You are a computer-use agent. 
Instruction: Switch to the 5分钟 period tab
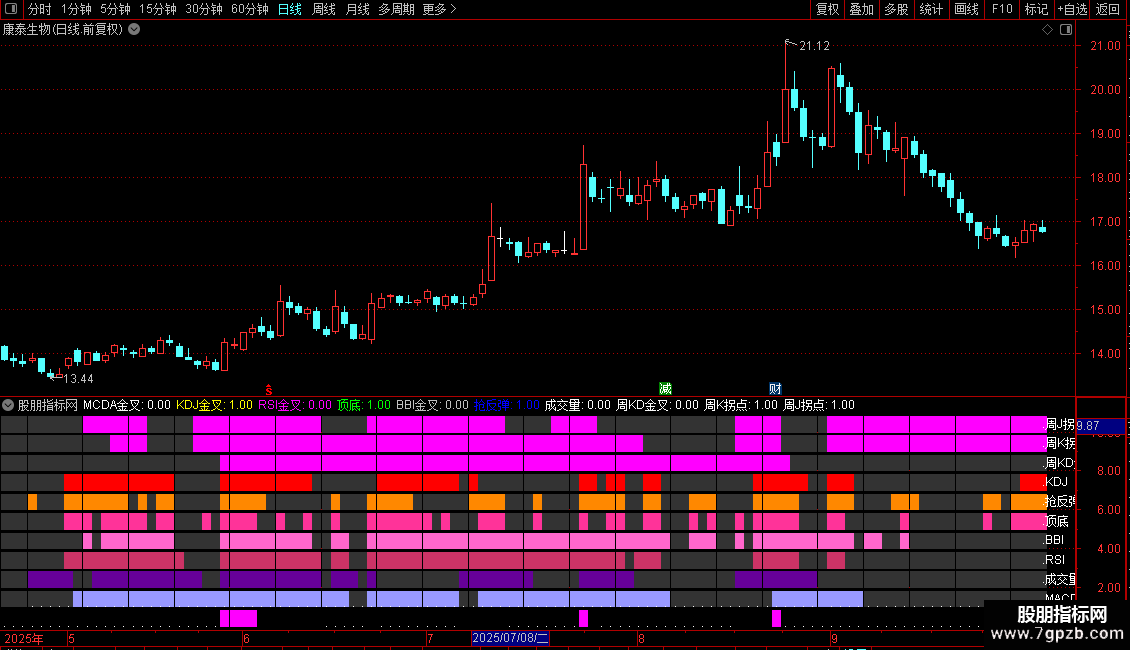(x=115, y=9)
